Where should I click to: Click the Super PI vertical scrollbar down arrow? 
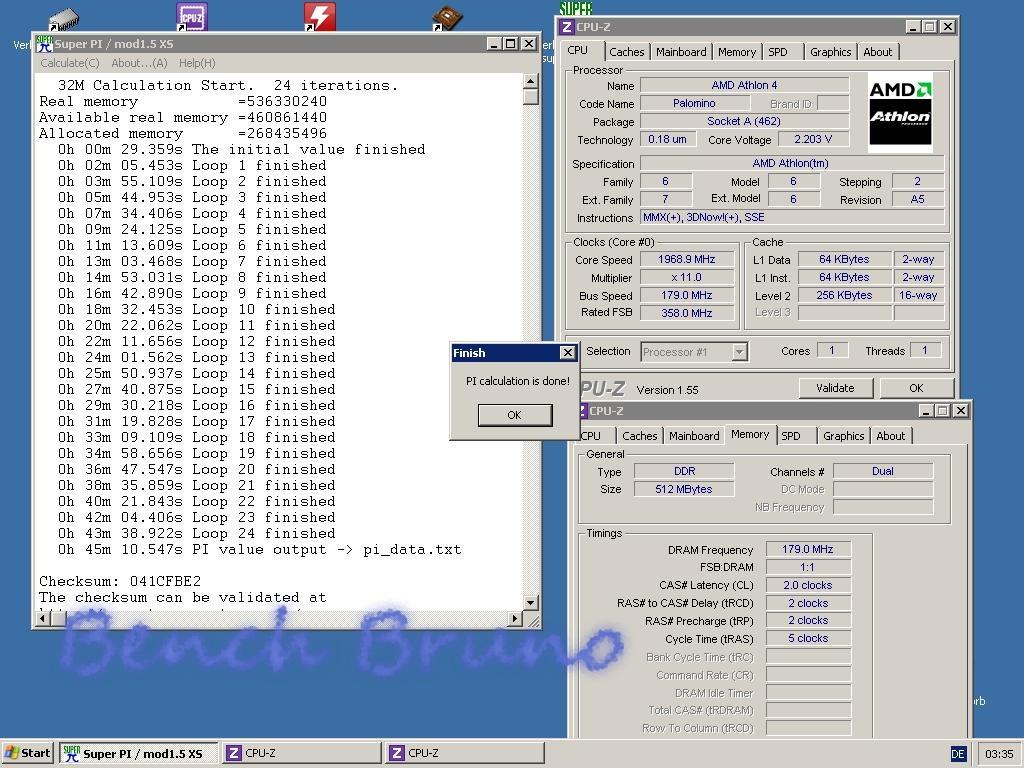point(531,602)
